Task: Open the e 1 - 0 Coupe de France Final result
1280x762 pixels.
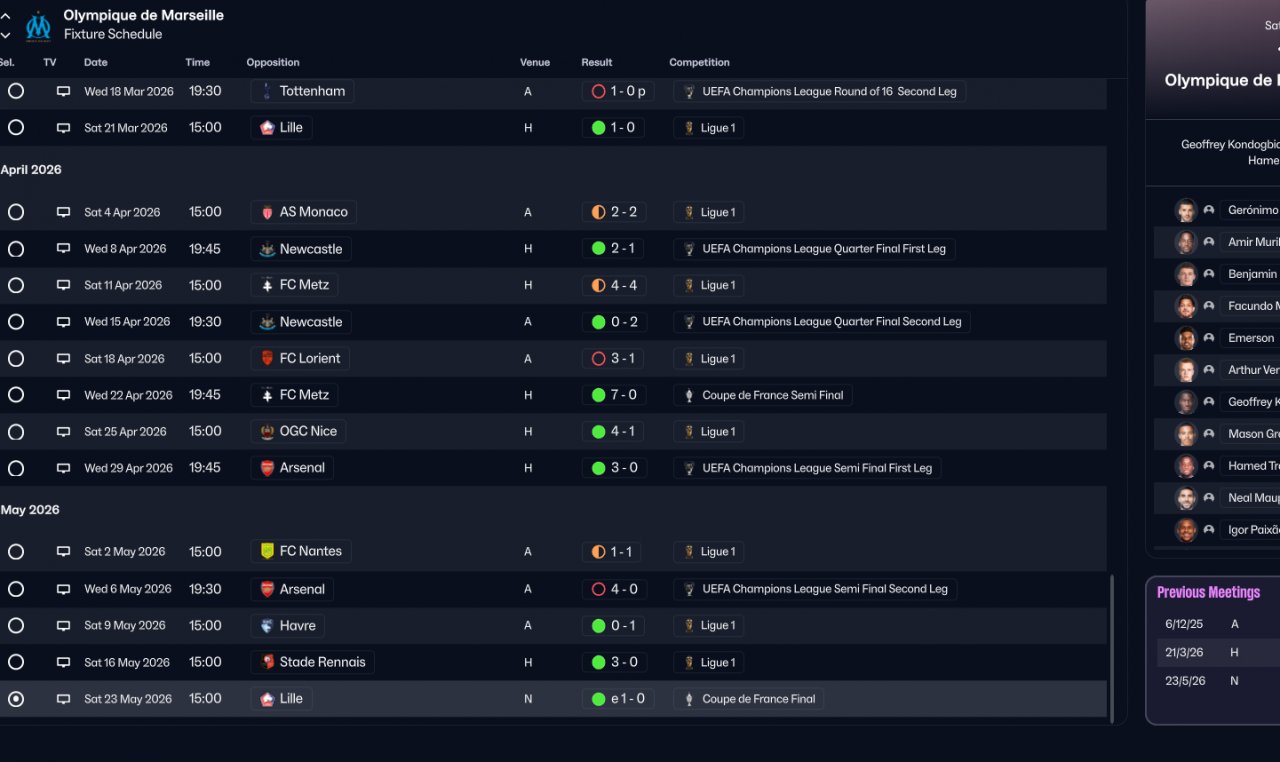Action: tap(618, 699)
